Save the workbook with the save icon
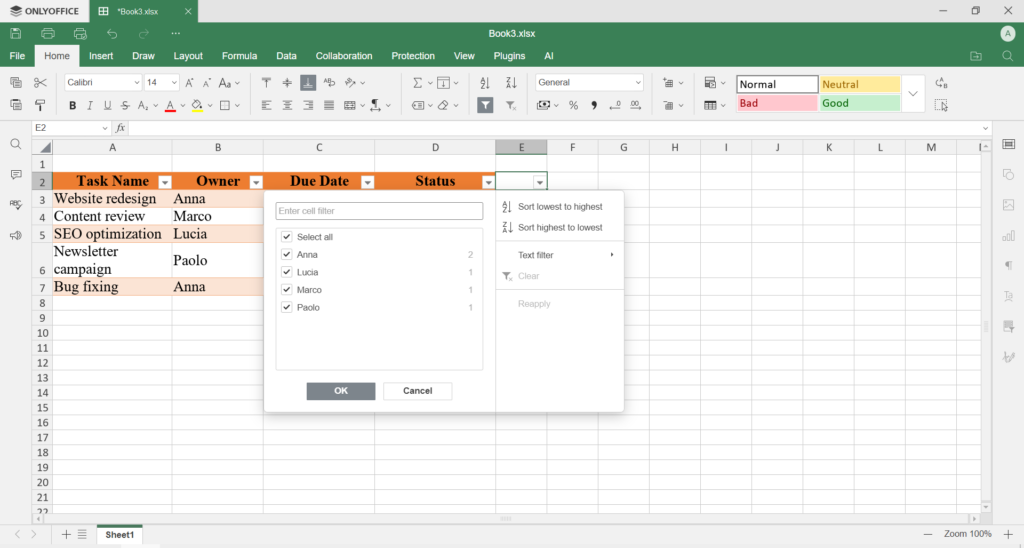This screenshot has width=1024, height=548. point(16,33)
